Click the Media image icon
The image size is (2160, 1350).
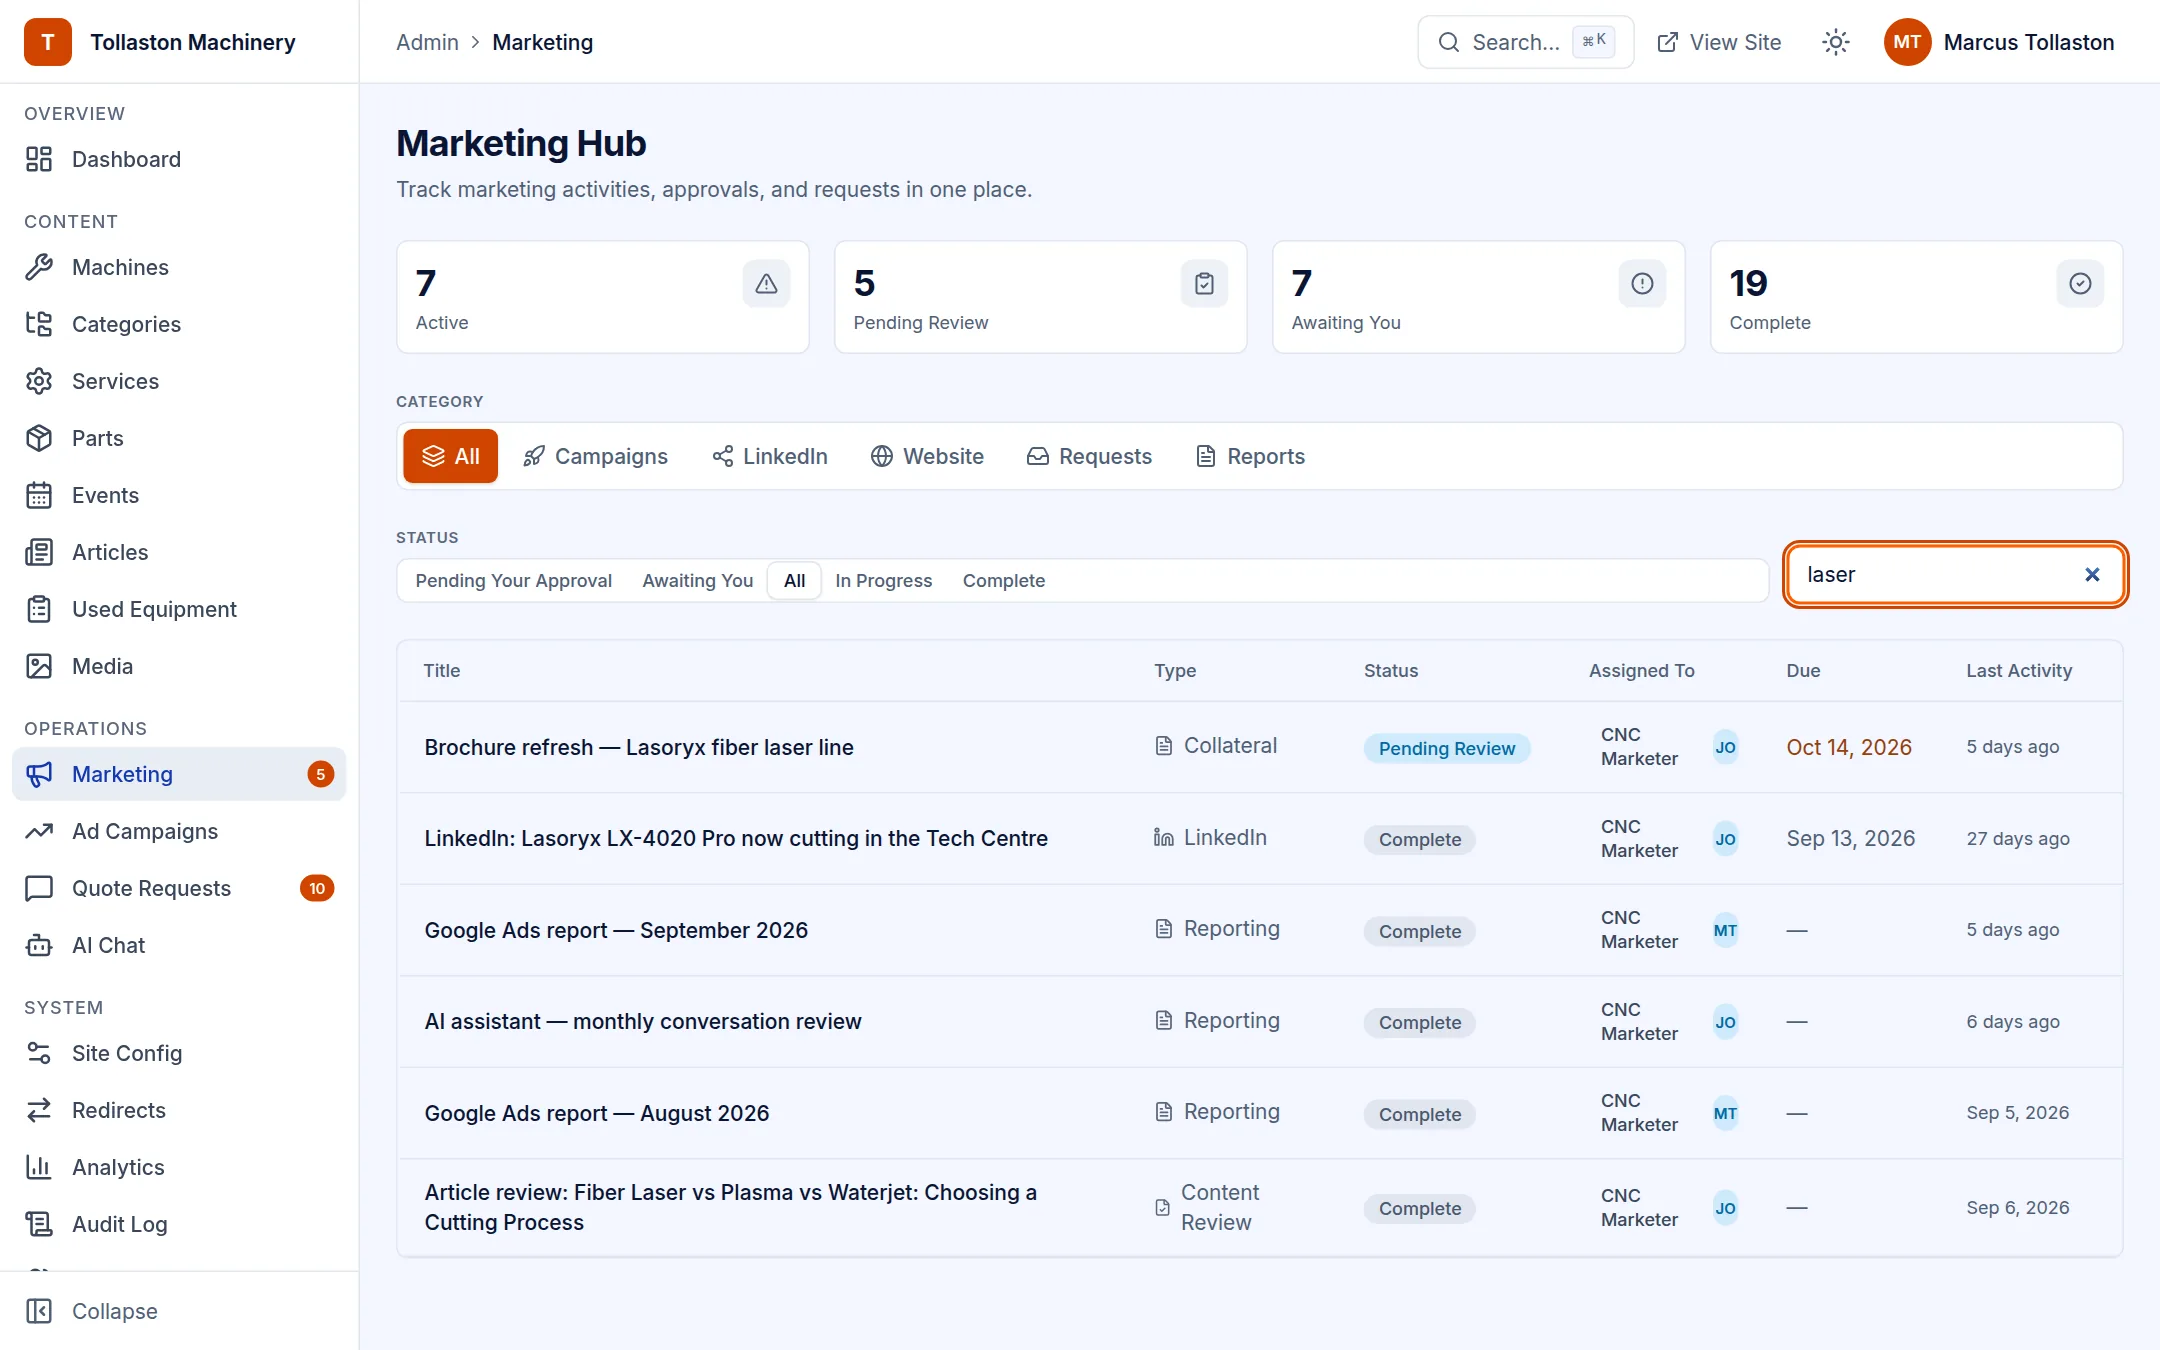click(39, 666)
